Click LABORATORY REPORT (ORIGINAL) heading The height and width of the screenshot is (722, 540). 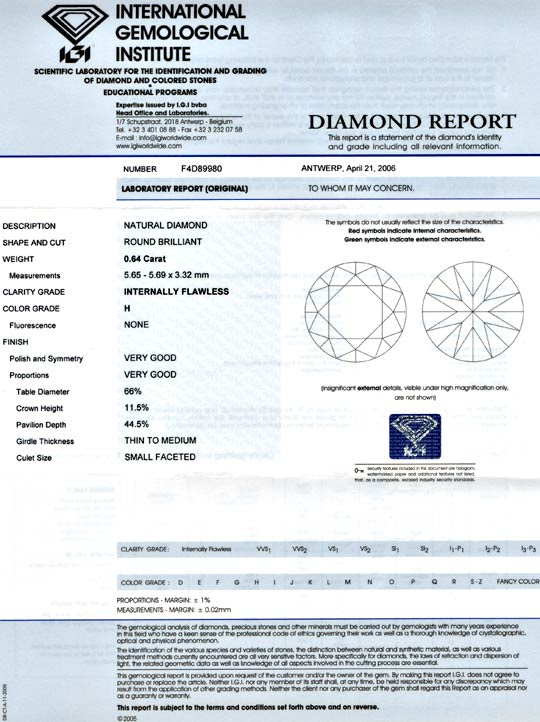pyautogui.click(x=185, y=189)
